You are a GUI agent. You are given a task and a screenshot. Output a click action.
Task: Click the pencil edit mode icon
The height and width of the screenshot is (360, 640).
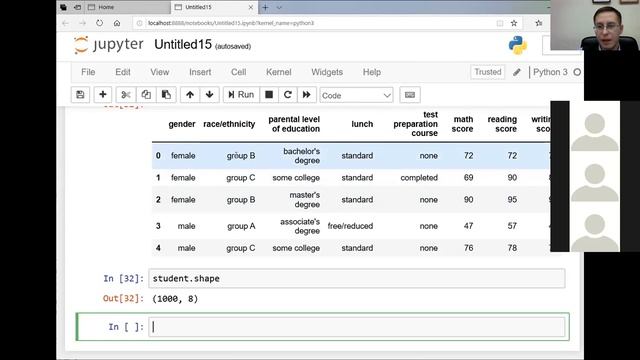coord(517,72)
